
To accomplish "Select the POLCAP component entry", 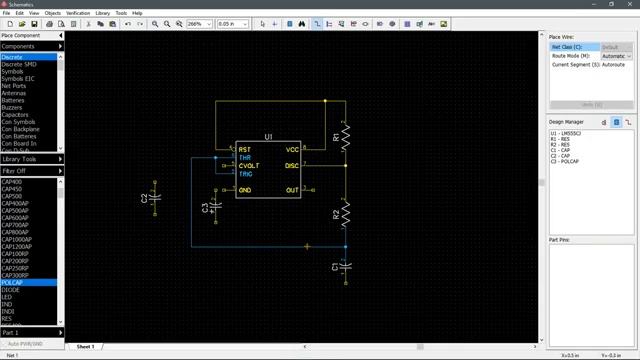I will point(29,282).
